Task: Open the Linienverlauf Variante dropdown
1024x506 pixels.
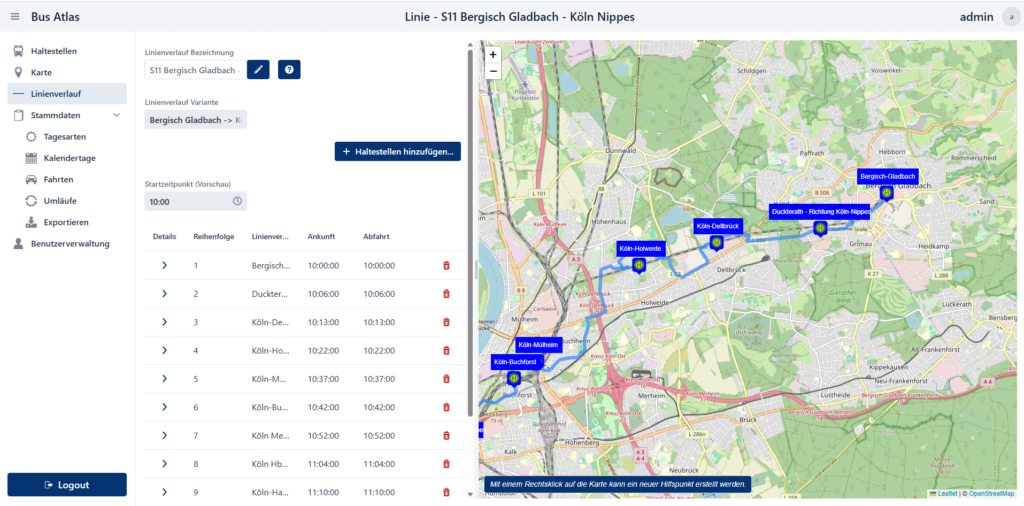Action: pos(196,120)
